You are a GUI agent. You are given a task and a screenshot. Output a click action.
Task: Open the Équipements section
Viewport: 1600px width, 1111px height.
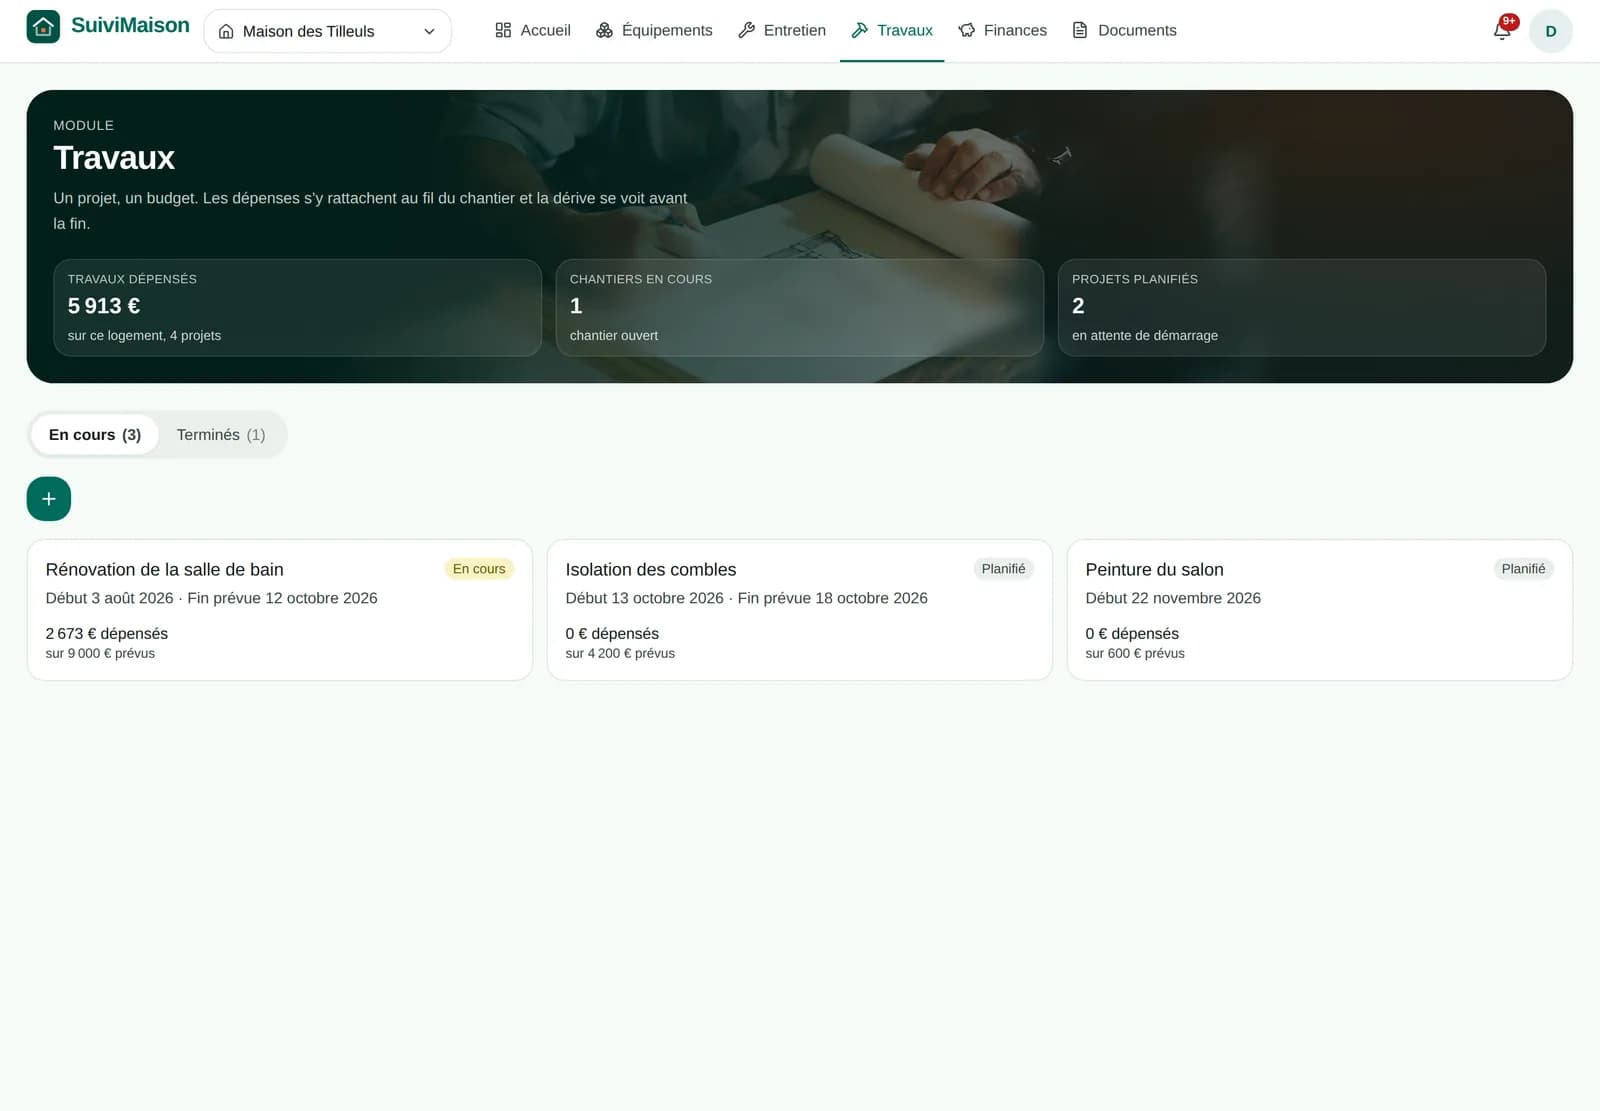coord(654,31)
